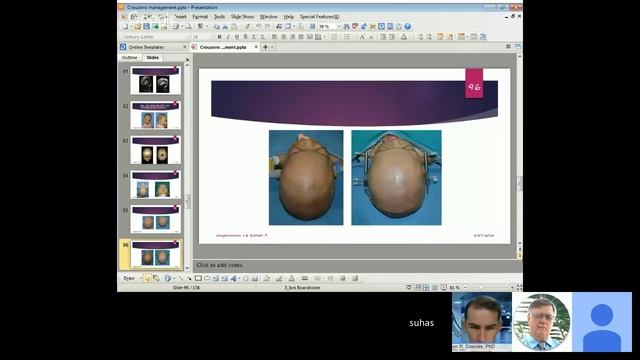Viewport: 640px width, 360px height.
Task: Toggle Italic formatting
Action: click(x=228, y=37)
